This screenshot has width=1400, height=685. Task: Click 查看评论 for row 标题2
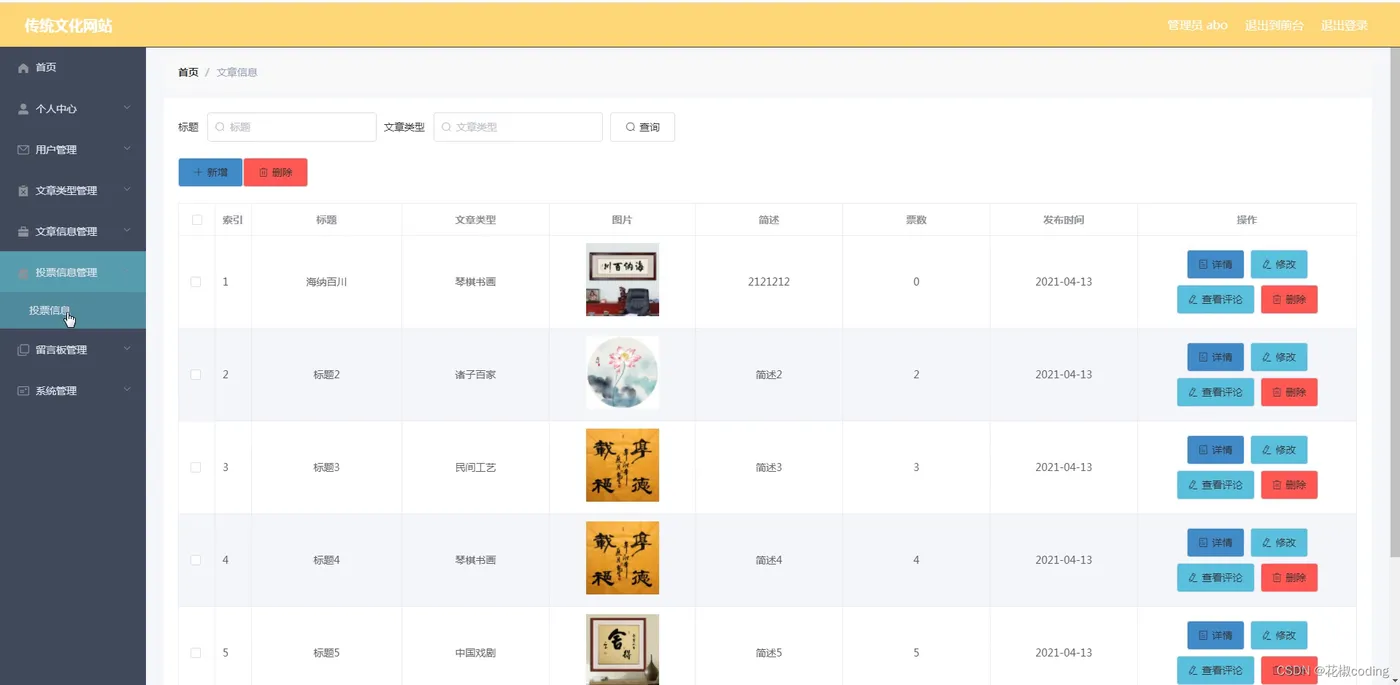point(1215,392)
